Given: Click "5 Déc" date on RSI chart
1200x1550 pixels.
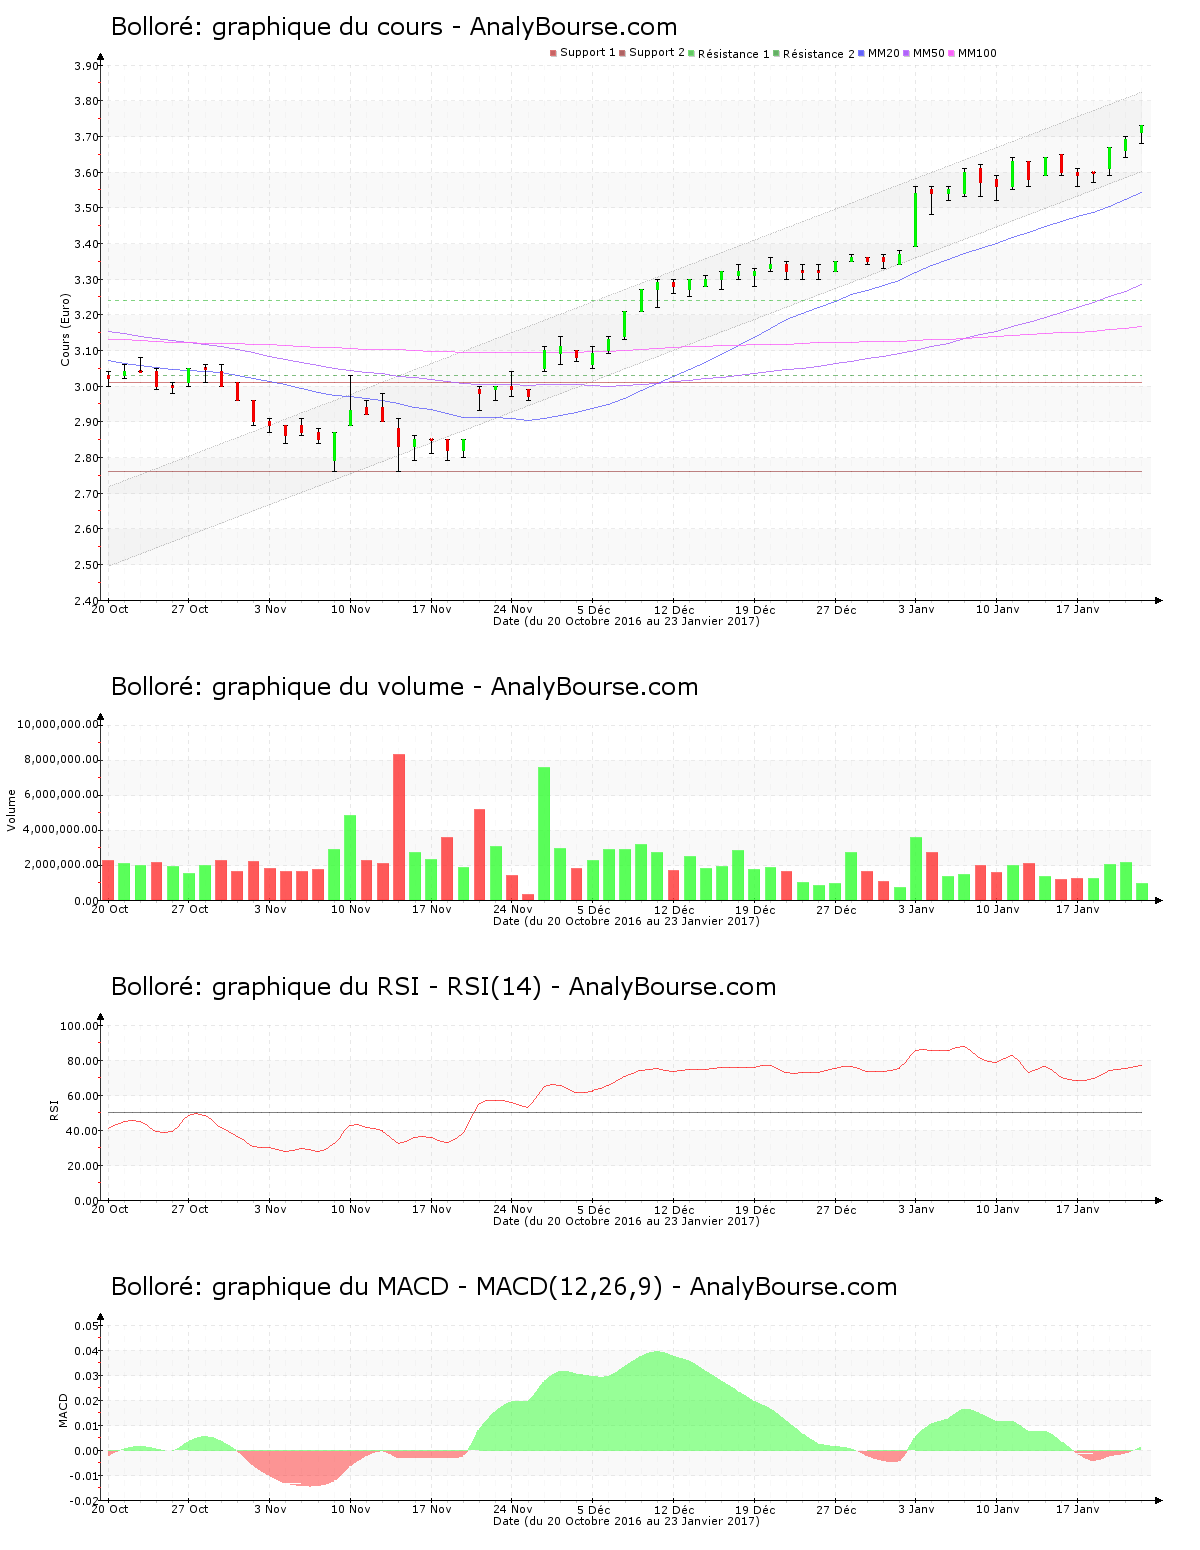Looking at the screenshot, I should click(593, 1209).
